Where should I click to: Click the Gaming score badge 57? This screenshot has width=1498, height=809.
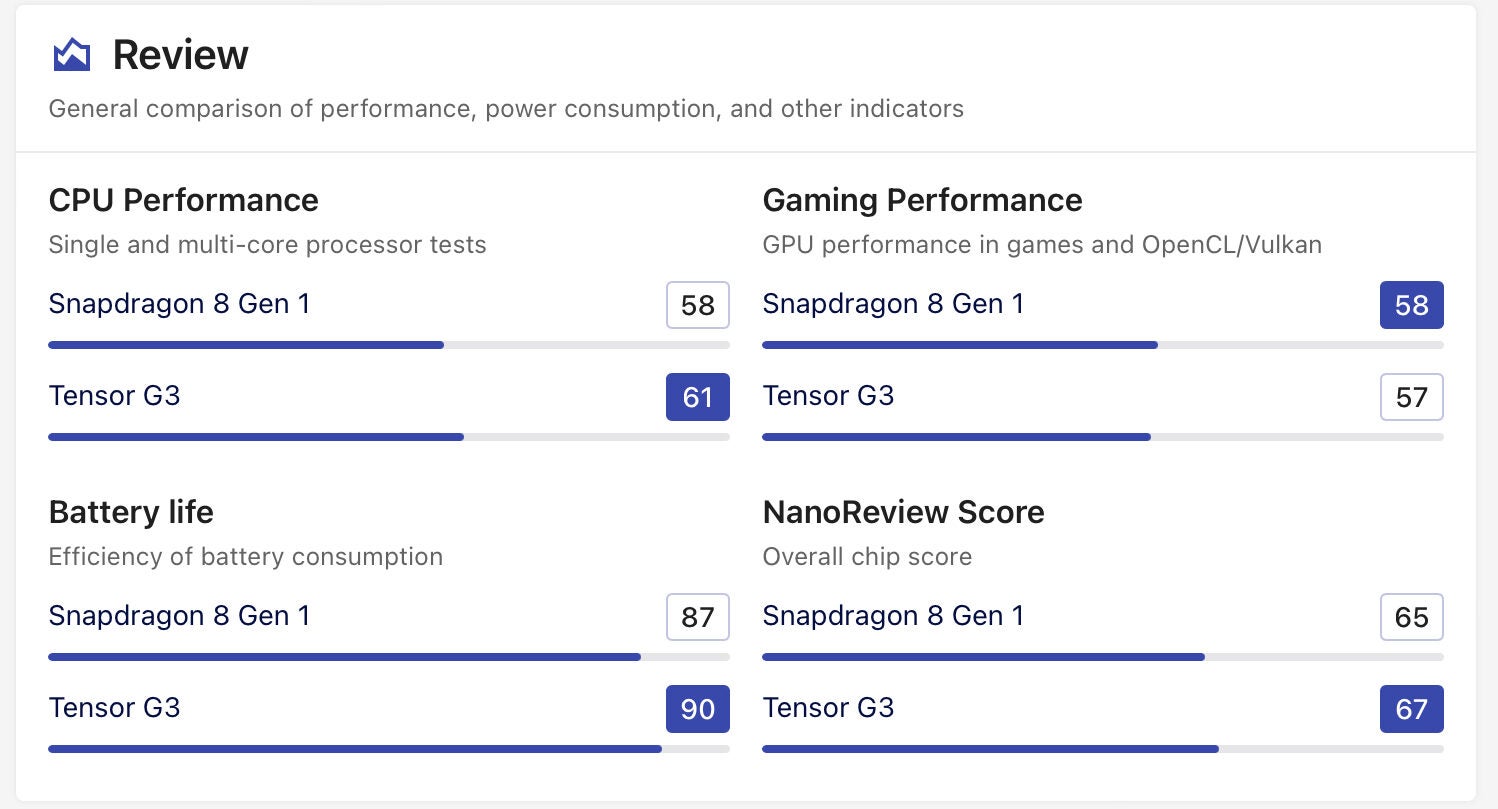click(x=1411, y=397)
